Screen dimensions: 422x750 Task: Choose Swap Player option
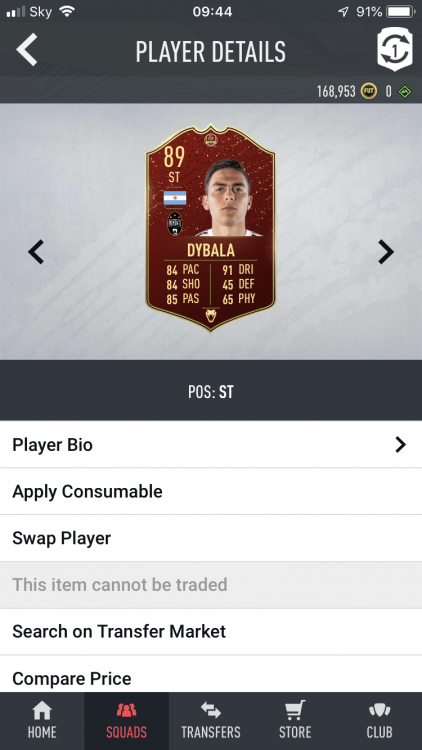[x=211, y=539]
